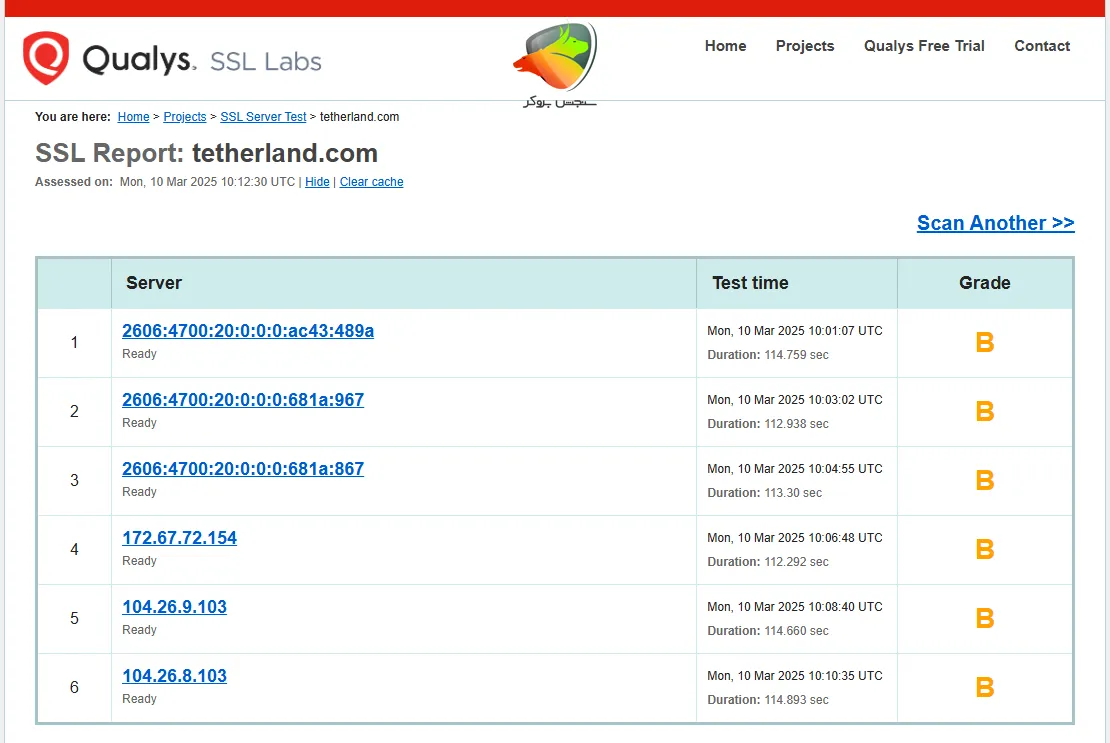Screen dimensions: 1110x743
Task: Click grade B icon for server 172.67.72.154
Action: coord(984,549)
